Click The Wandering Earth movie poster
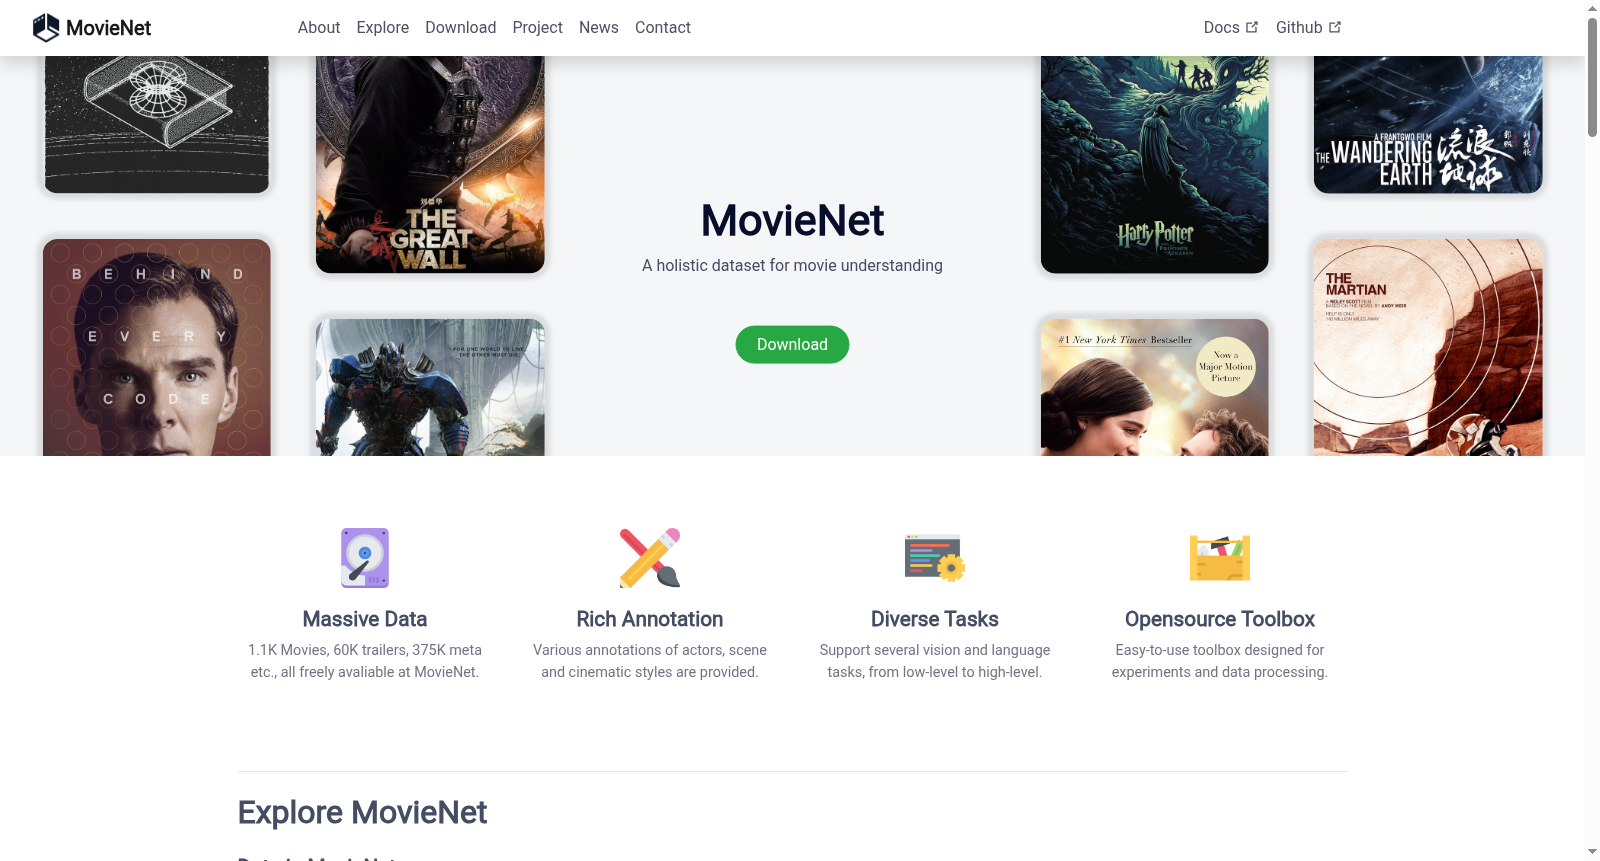Viewport: 1600px width, 861px height. point(1428,124)
